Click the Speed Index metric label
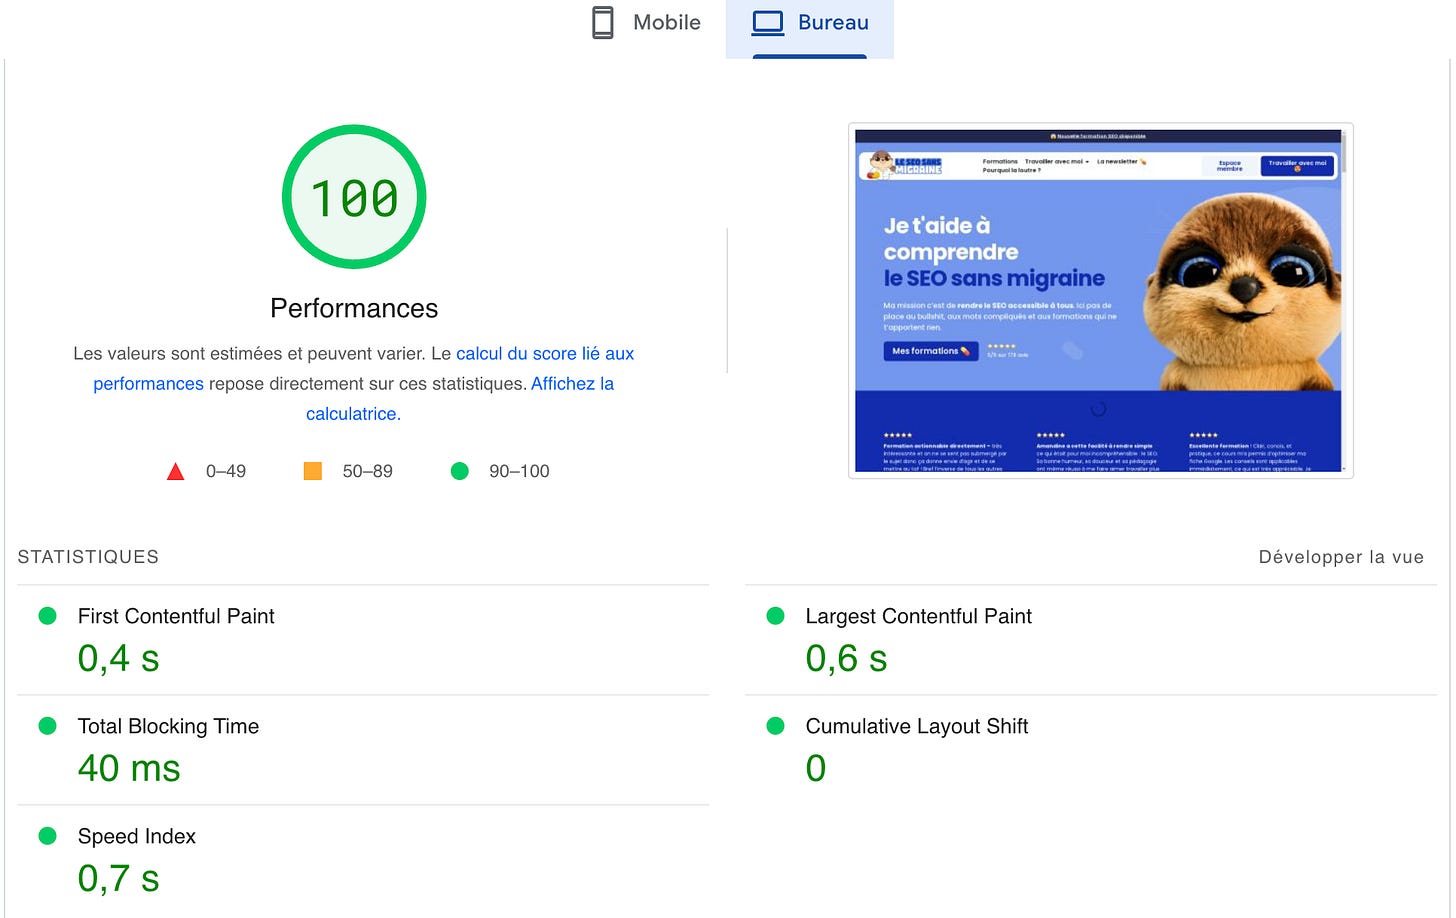The height and width of the screenshot is (918, 1456). coord(137,836)
